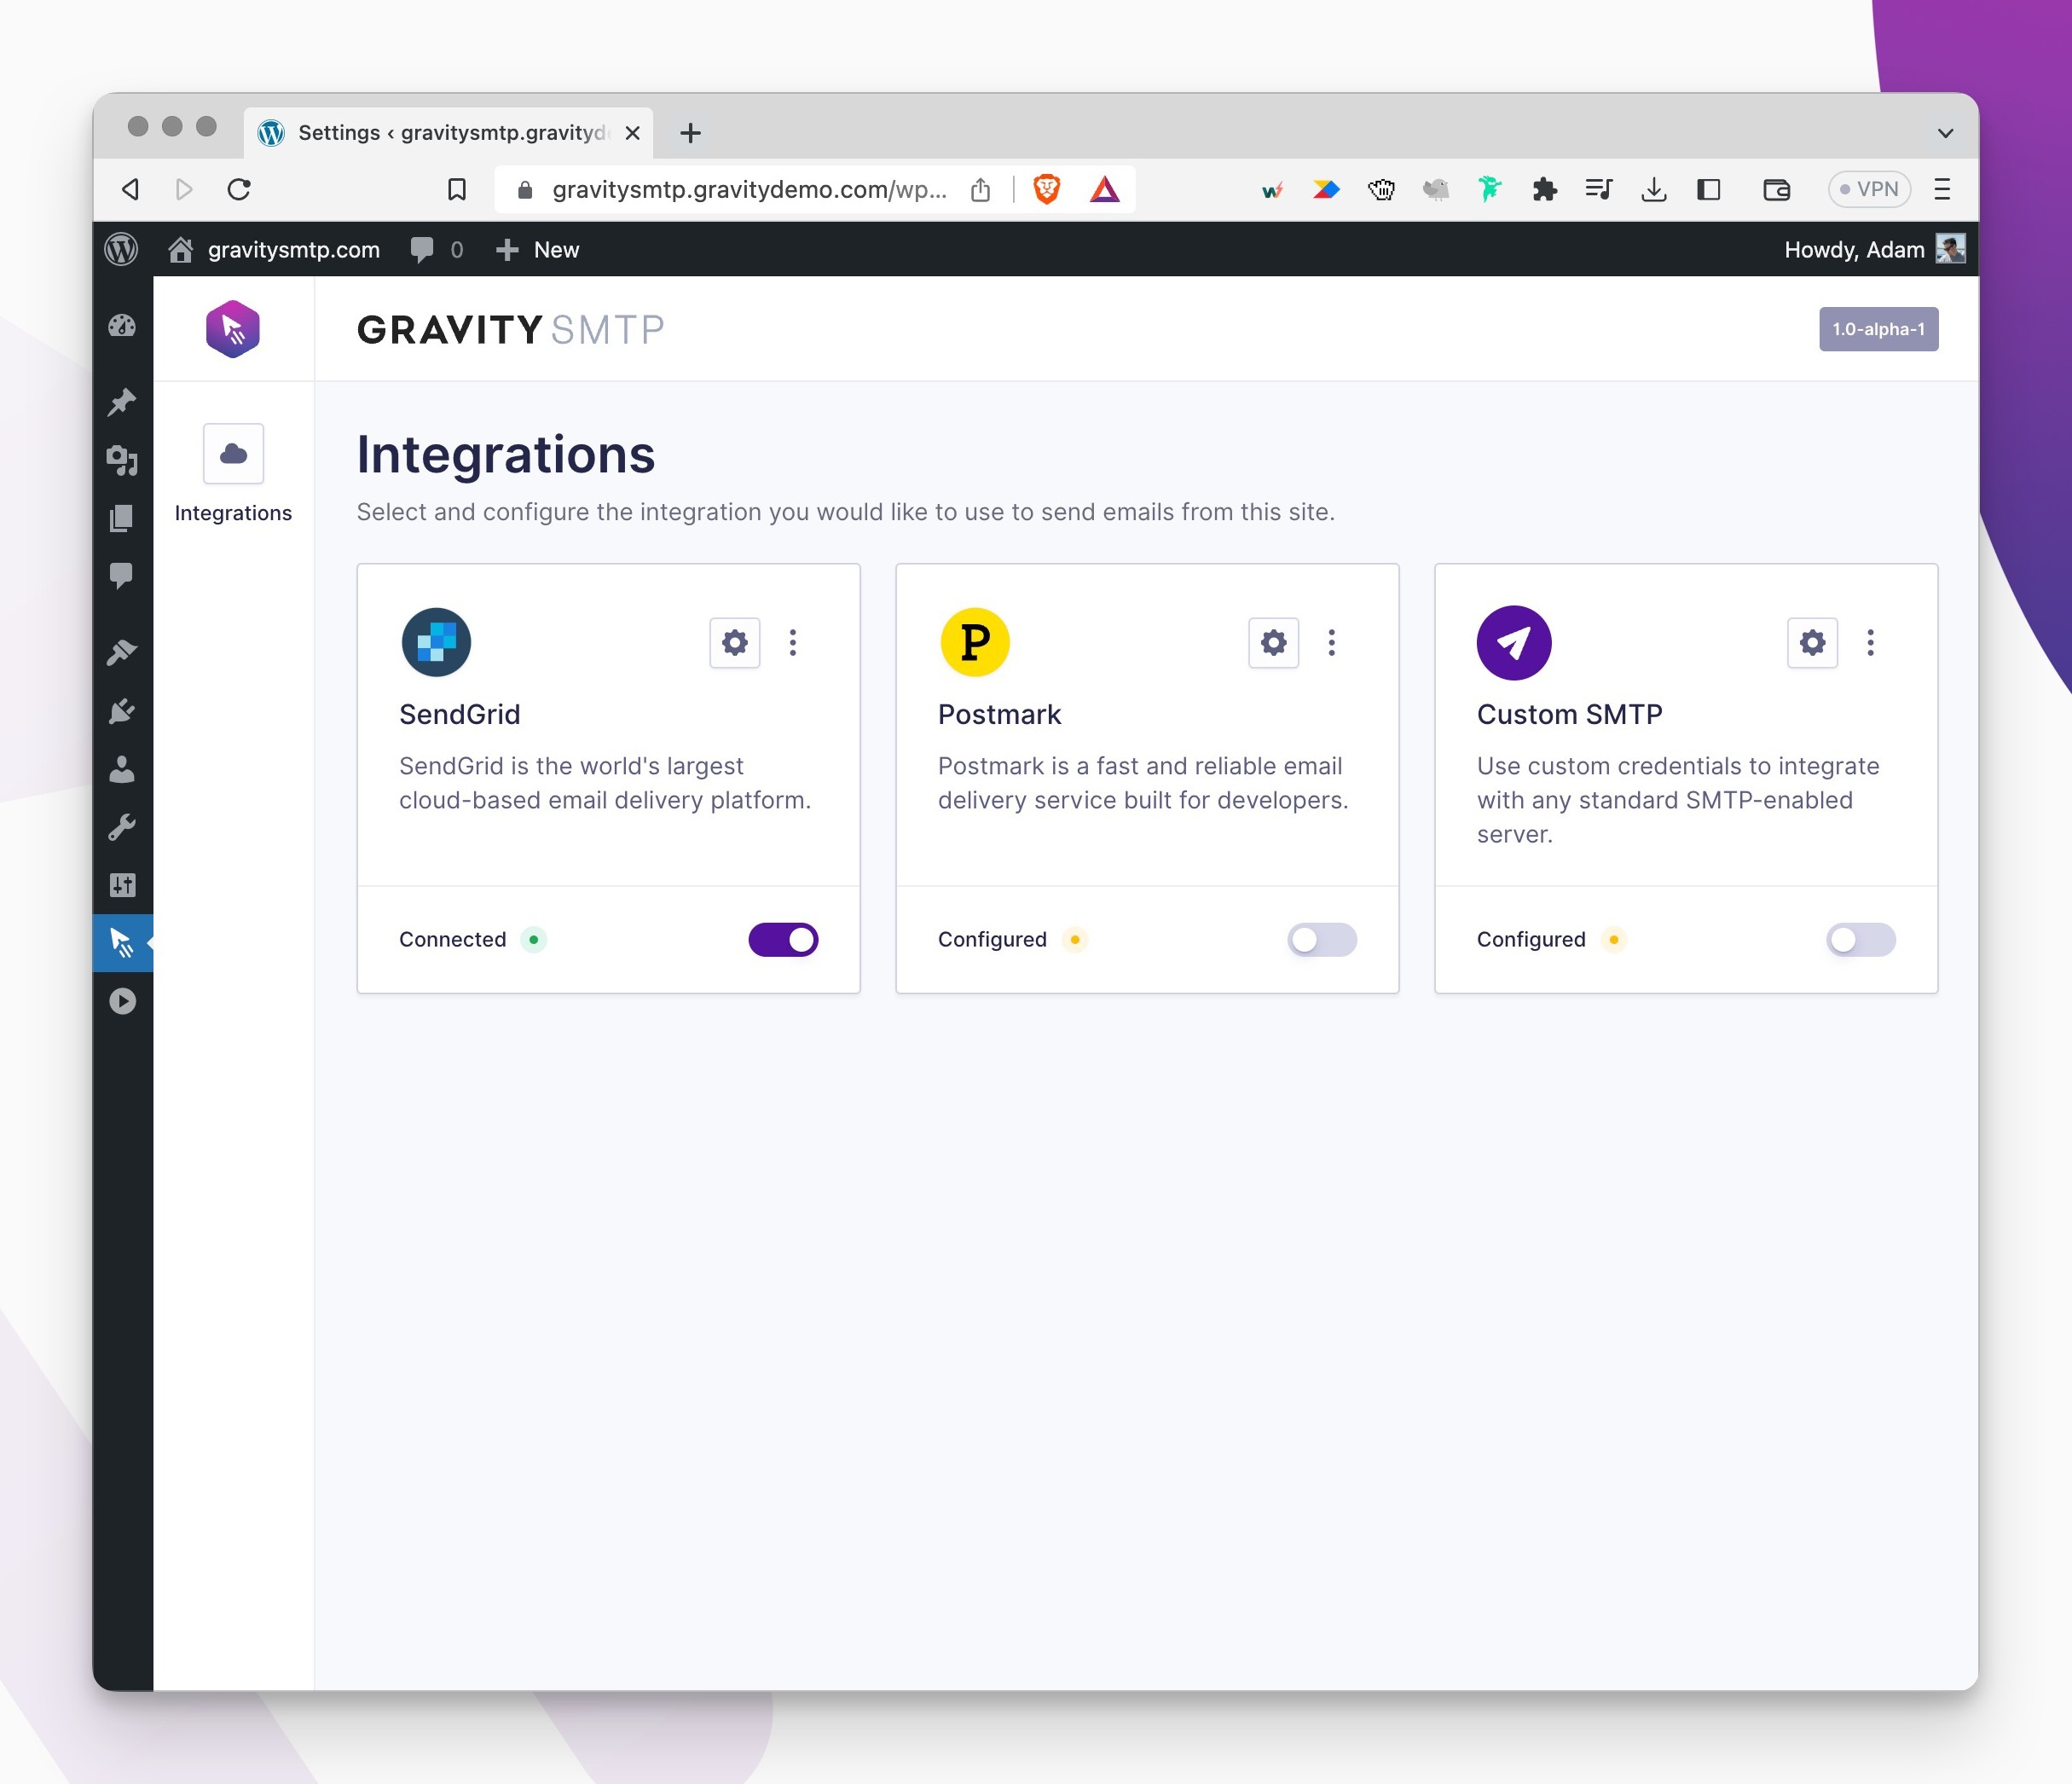
Task: Open the extensions puzzle icon
Action: (x=1544, y=189)
